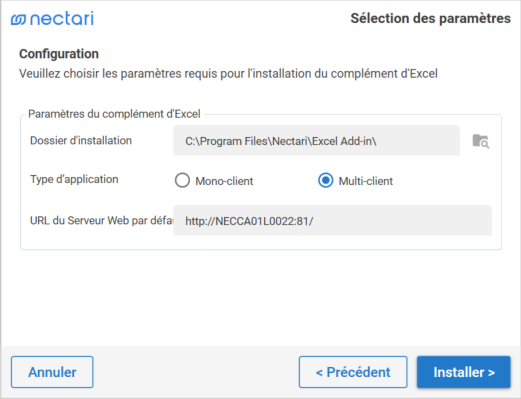
Task: Click the Paramètres du complément d'Excel group title
Action: [114, 114]
